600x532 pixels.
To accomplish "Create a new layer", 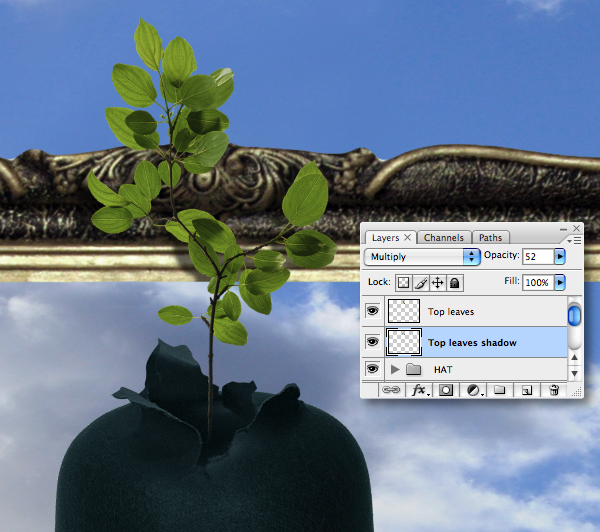I will [x=527, y=390].
